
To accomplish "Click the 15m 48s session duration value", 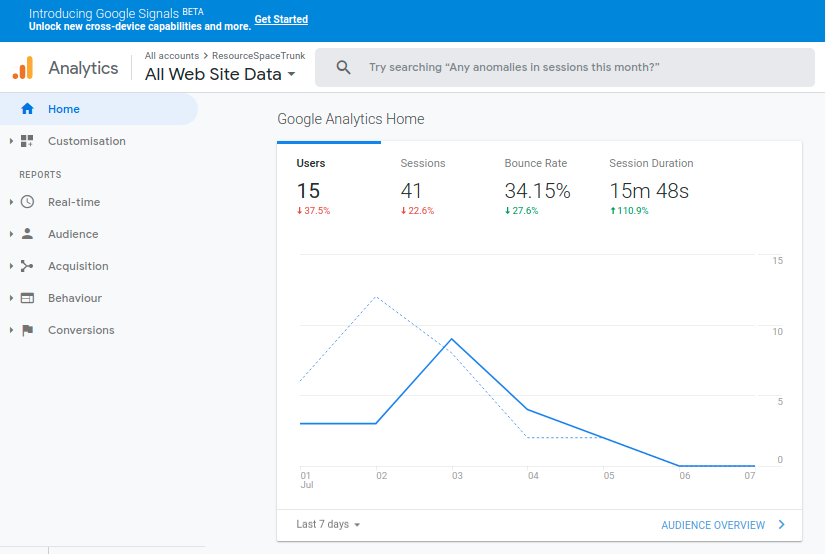I will (x=649, y=191).
